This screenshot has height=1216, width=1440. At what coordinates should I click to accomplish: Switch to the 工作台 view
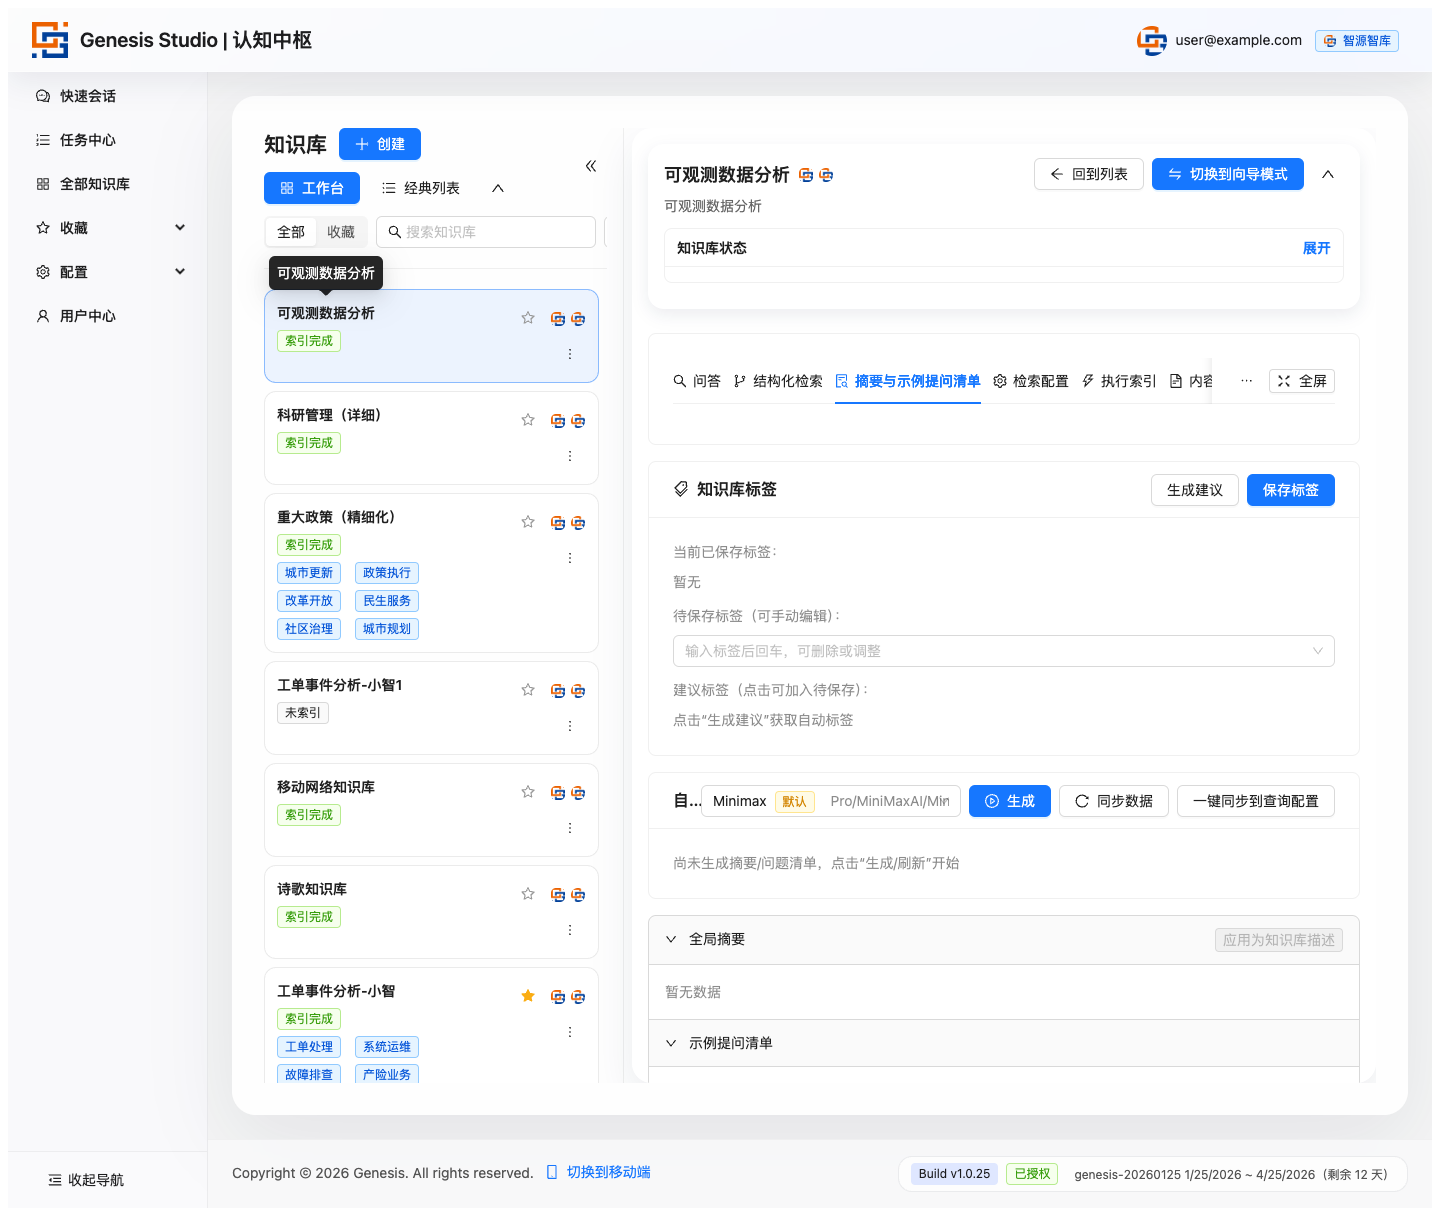click(x=312, y=188)
